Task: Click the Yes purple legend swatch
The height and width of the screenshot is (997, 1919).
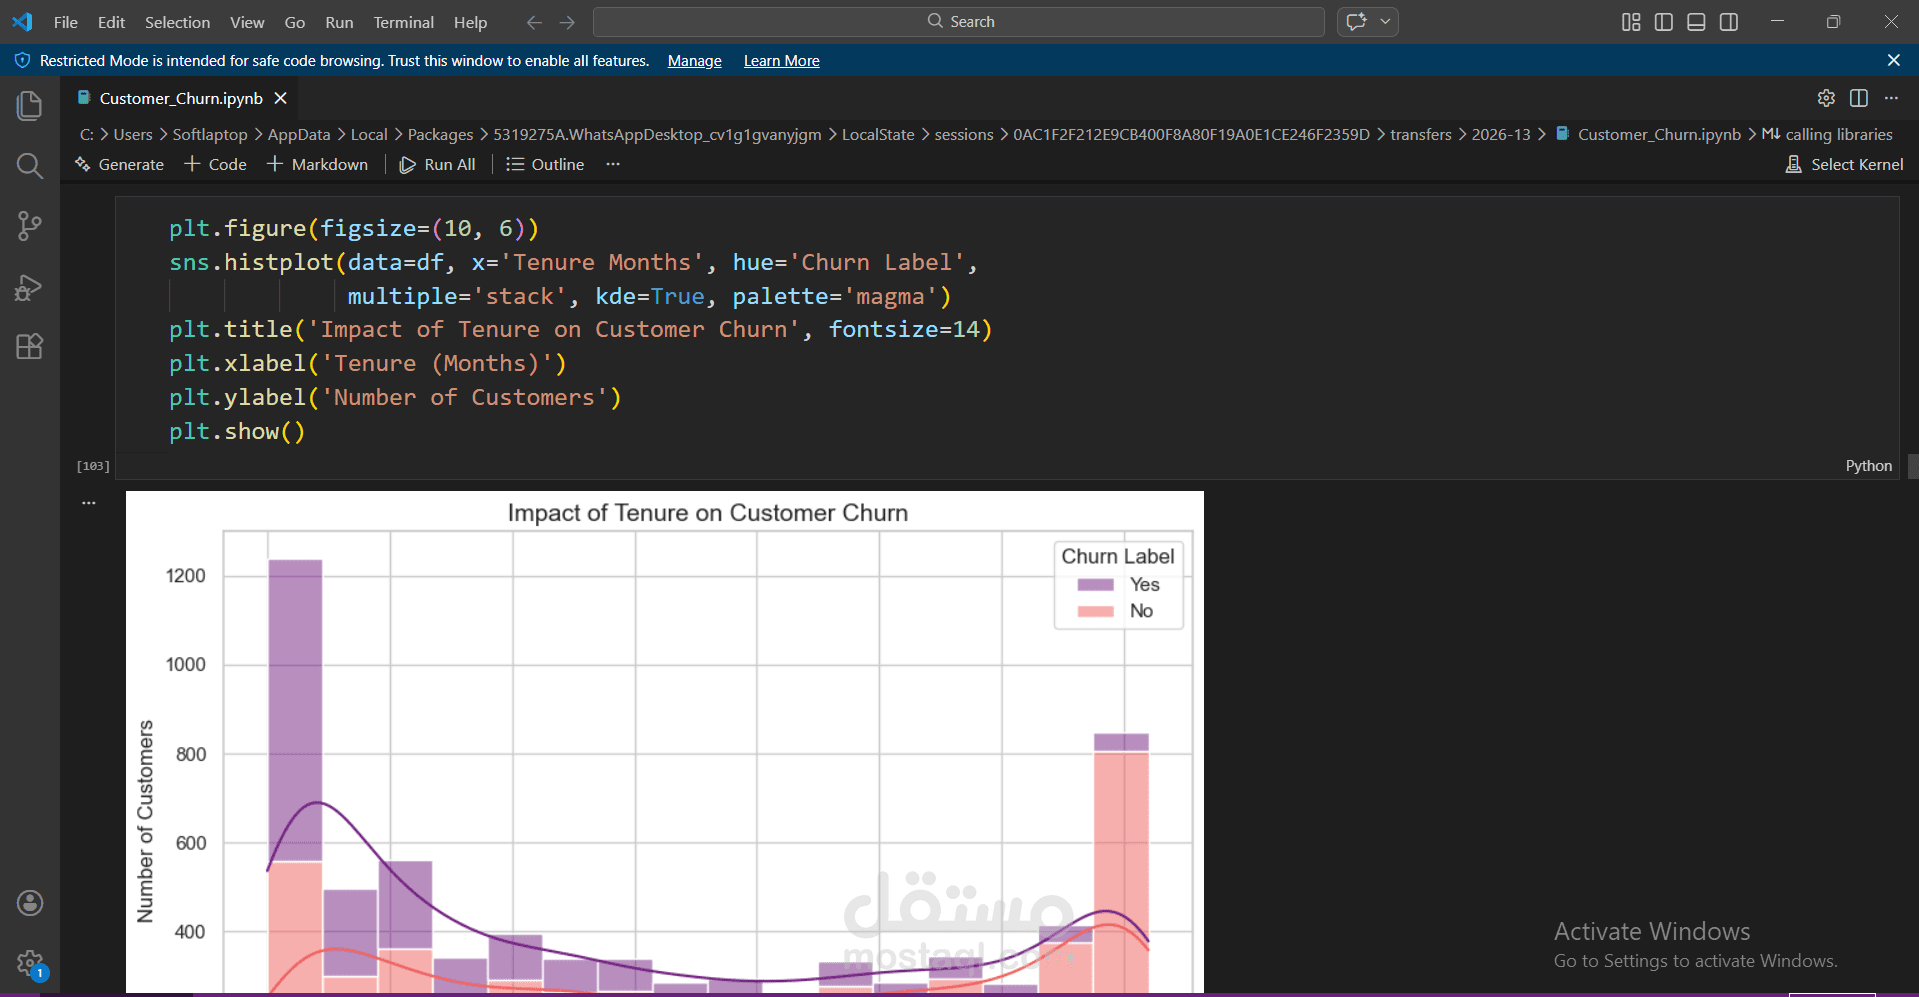Action: pyautogui.click(x=1095, y=585)
